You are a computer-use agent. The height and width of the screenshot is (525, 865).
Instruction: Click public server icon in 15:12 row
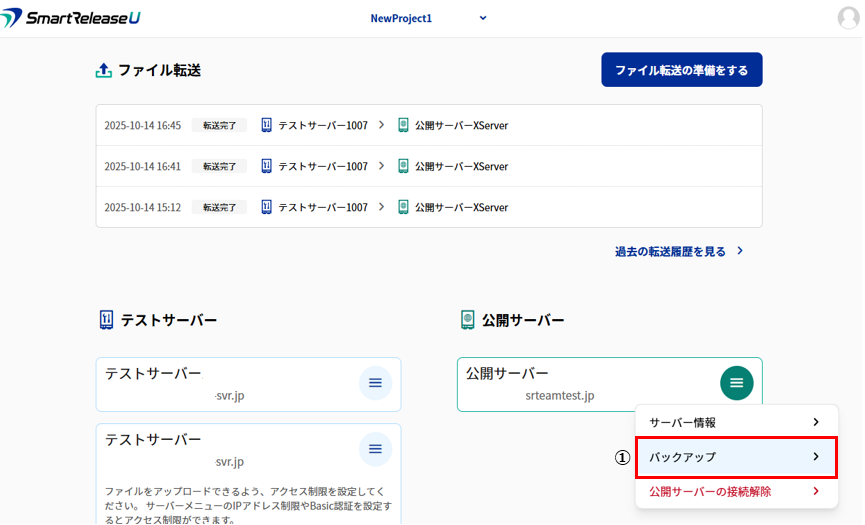pyautogui.click(x=403, y=207)
